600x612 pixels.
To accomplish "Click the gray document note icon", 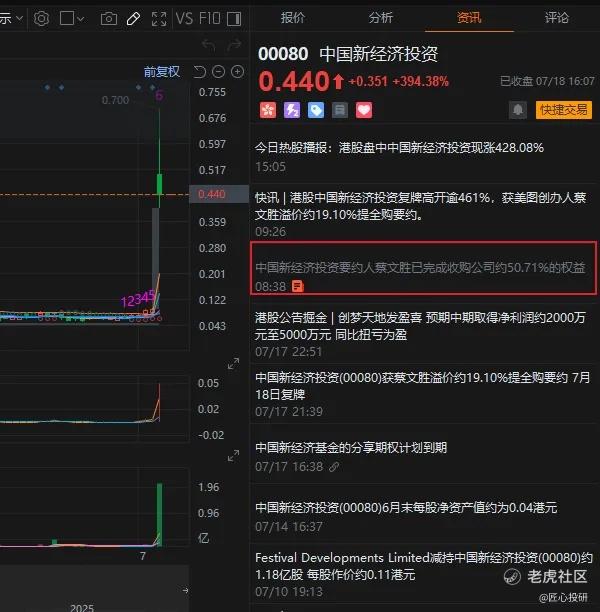I will click(x=340, y=110).
